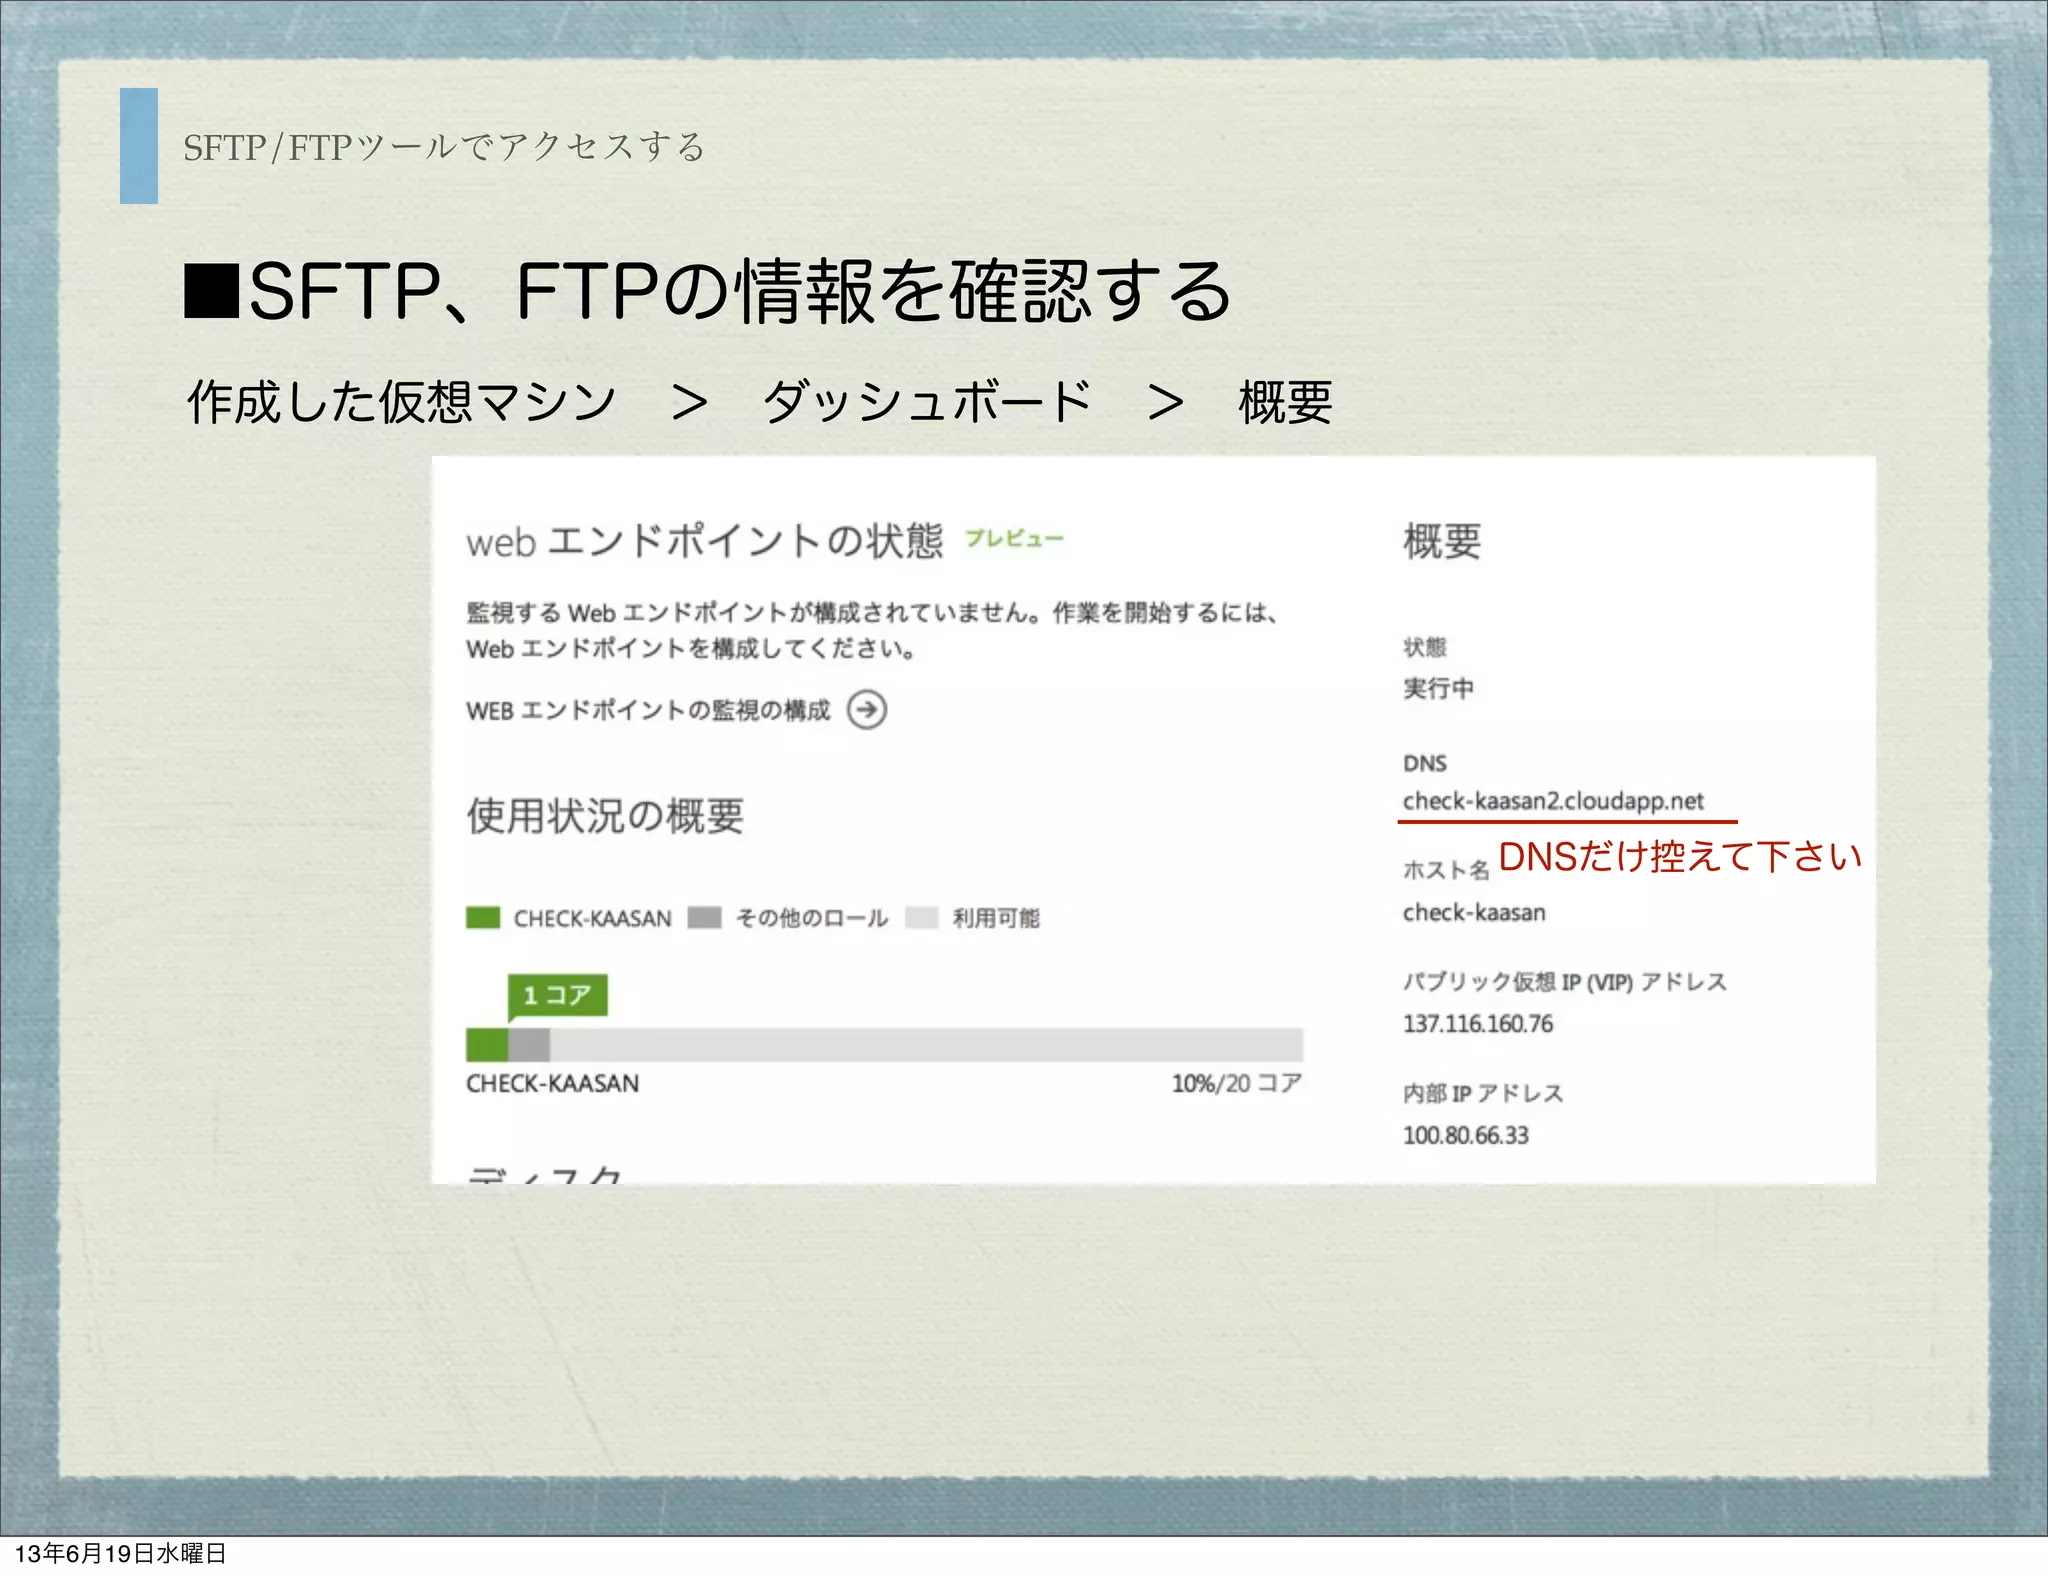The width and height of the screenshot is (2048, 1576).
Task: Select internal IP address 100.80.66.33
Action: coord(1466,1135)
